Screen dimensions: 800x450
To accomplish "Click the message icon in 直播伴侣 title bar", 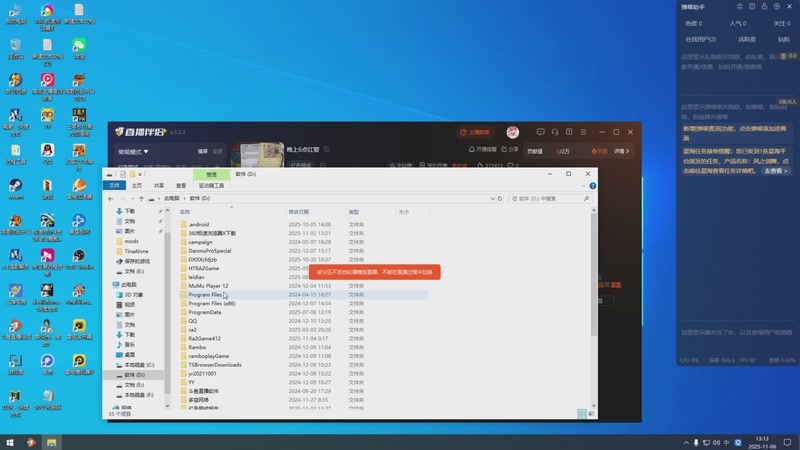I will click(540, 132).
